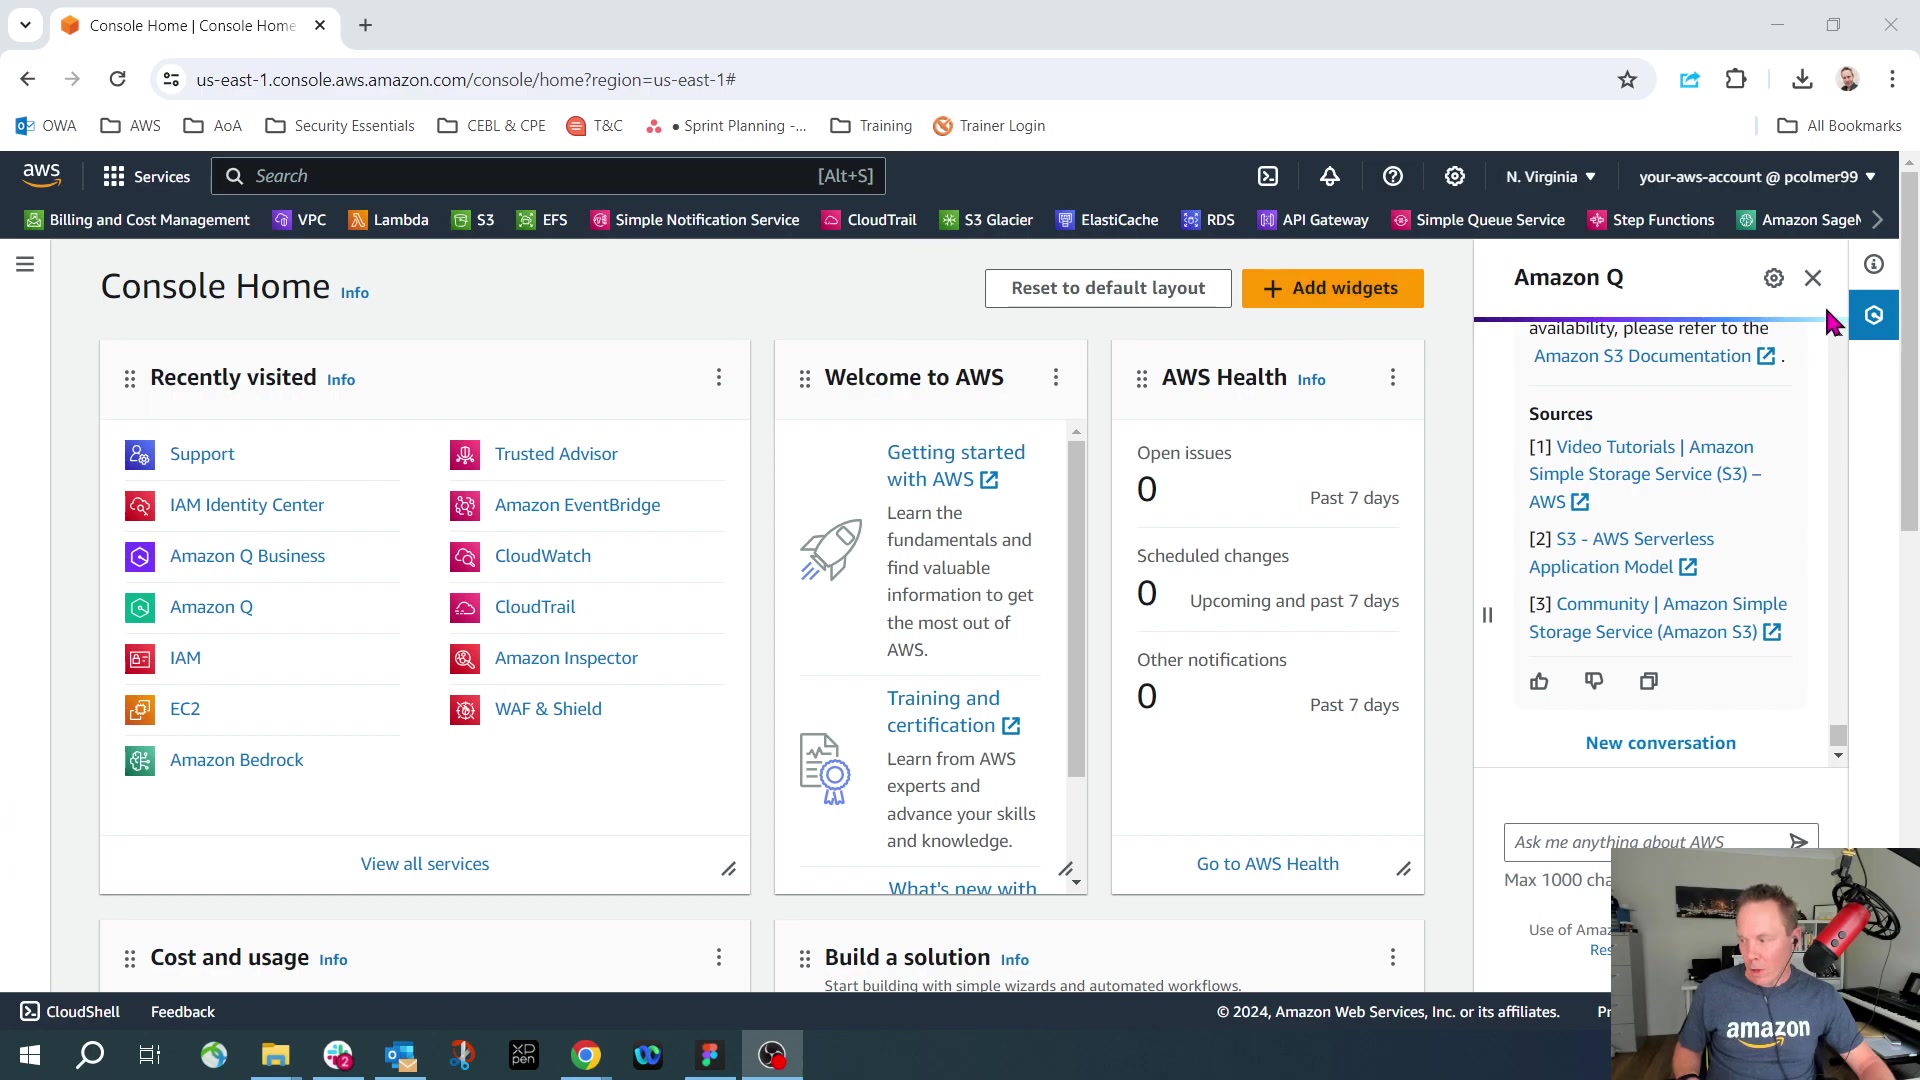Viewport: 1920px width, 1080px height.
Task: Click Welcome to AWS widget scrollbar
Action: pyautogui.click(x=1076, y=609)
